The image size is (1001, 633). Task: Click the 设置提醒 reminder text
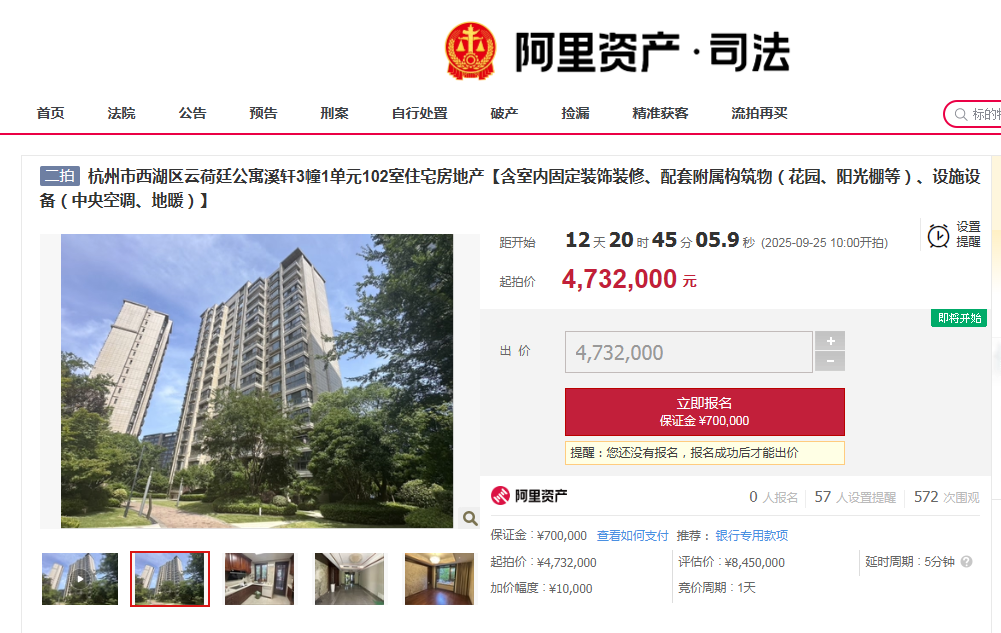point(968,234)
